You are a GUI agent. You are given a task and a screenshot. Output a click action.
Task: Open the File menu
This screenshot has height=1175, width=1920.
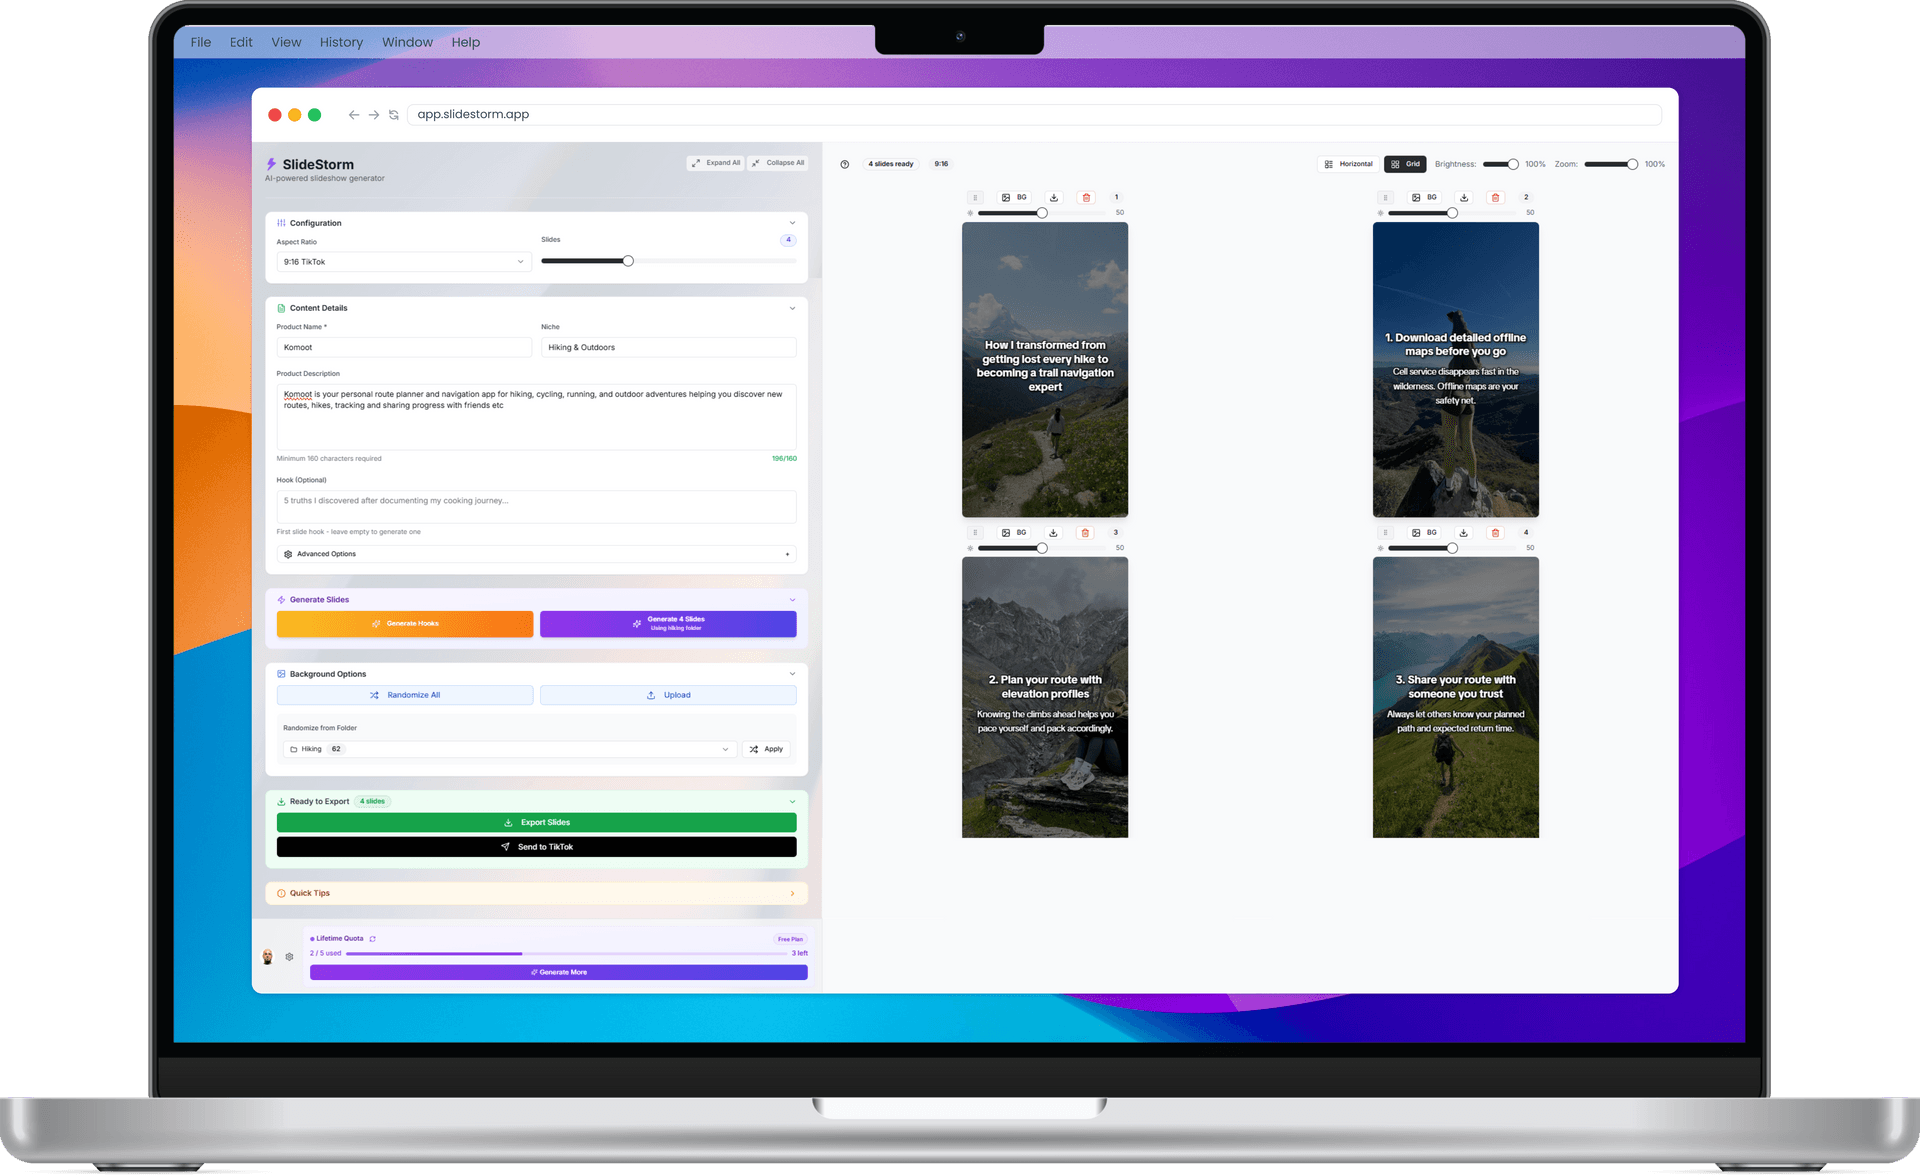point(201,42)
